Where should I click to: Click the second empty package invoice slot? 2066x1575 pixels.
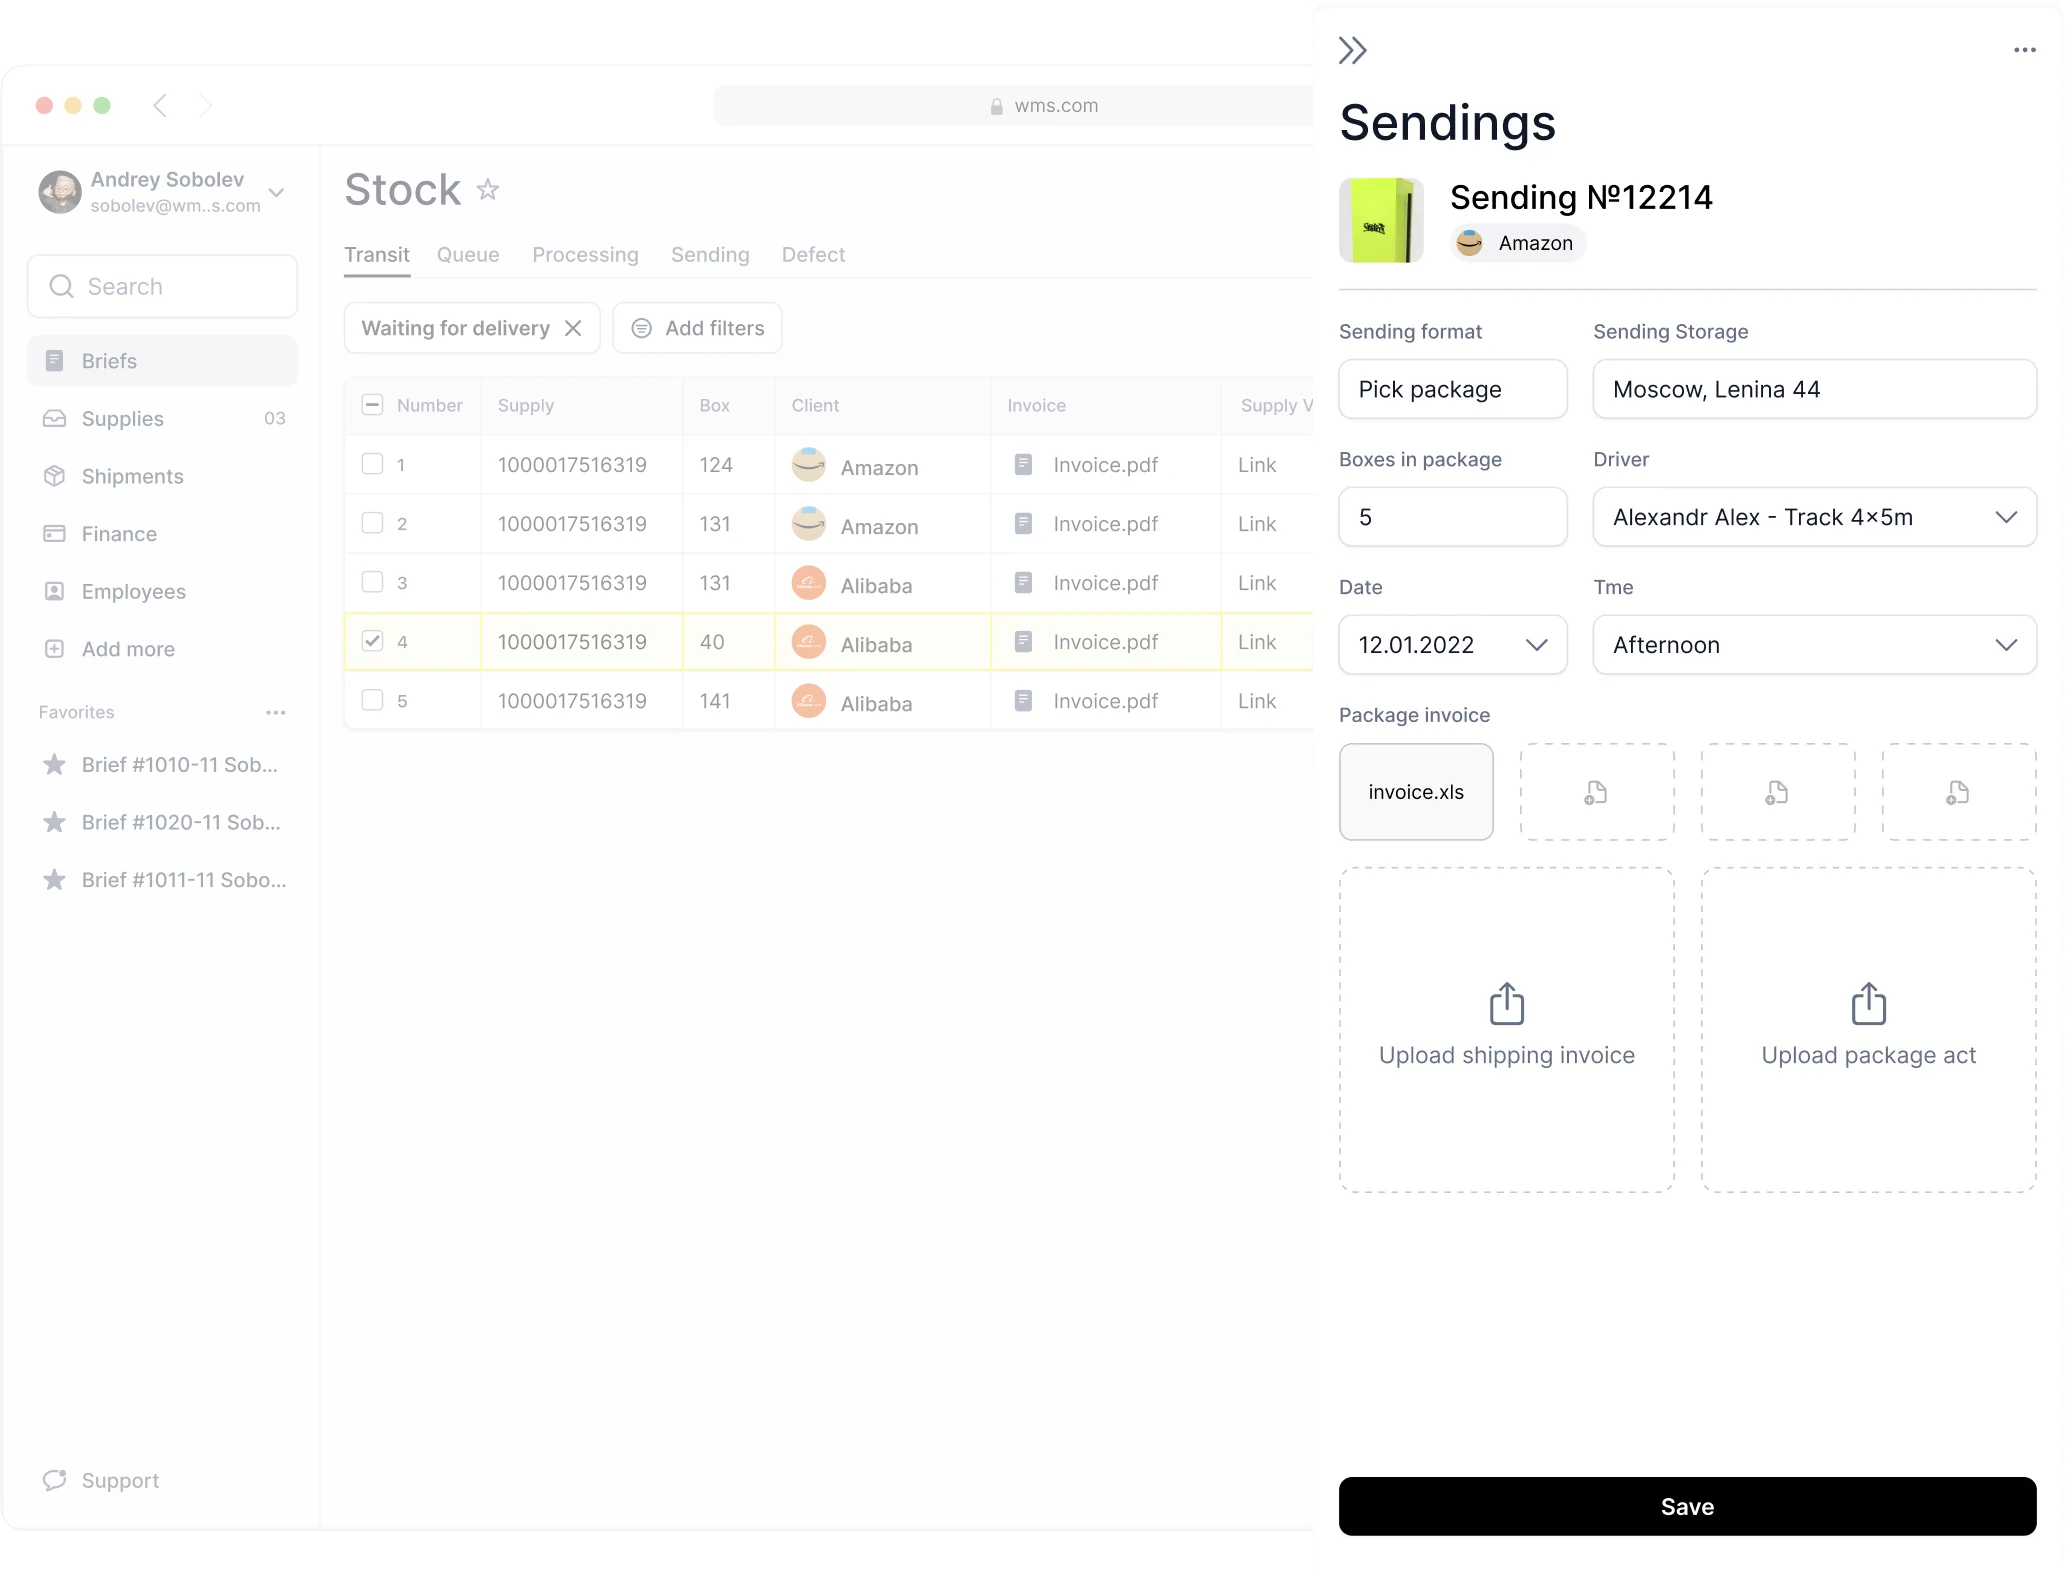(1597, 792)
